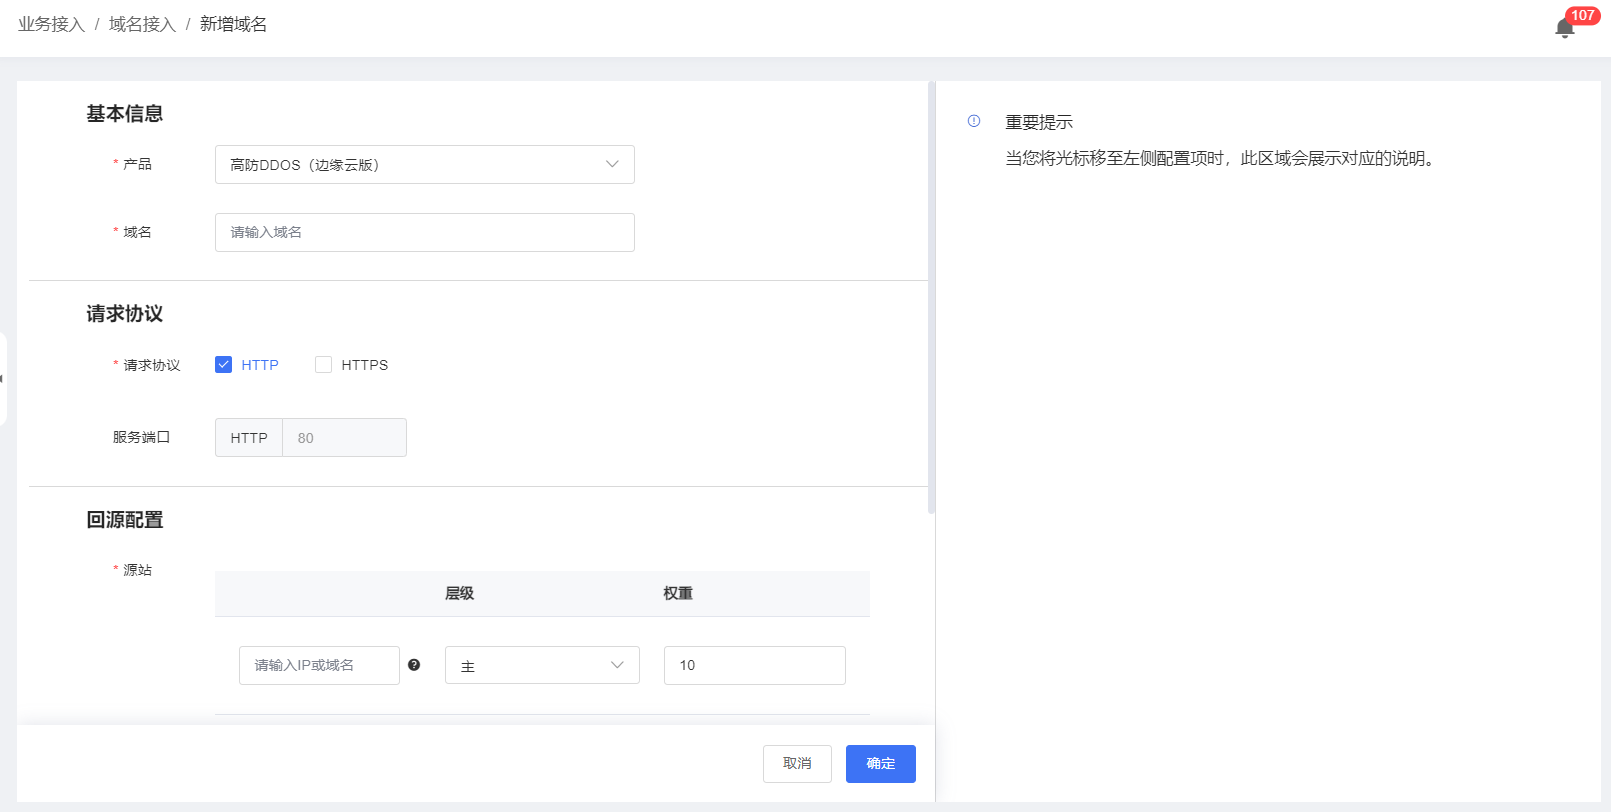Open the 产品 product dropdown

(x=424, y=165)
